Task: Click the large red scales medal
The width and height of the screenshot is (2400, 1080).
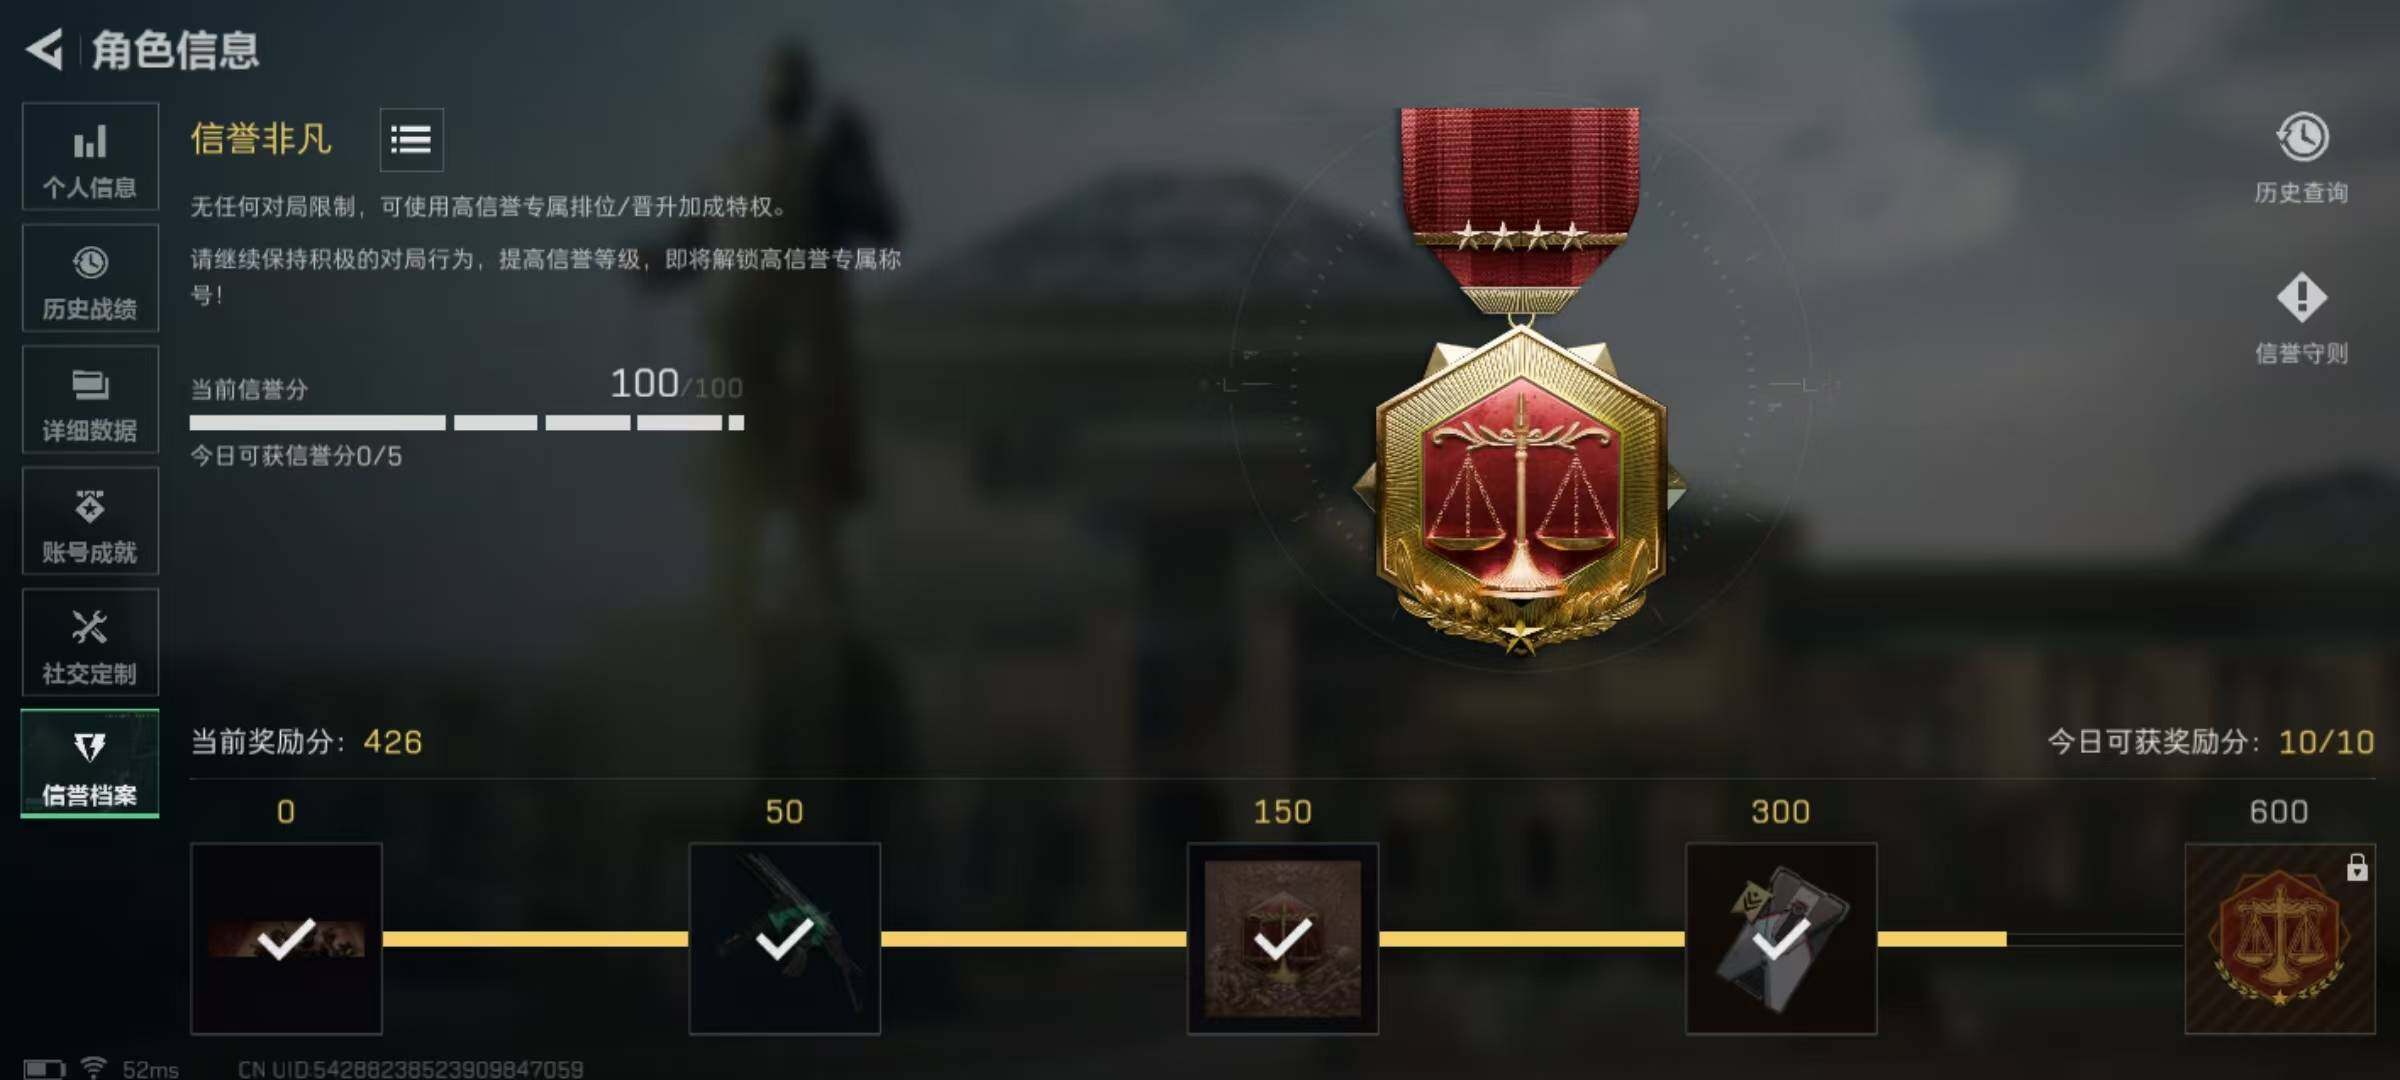Action: (x=1520, y=380)
